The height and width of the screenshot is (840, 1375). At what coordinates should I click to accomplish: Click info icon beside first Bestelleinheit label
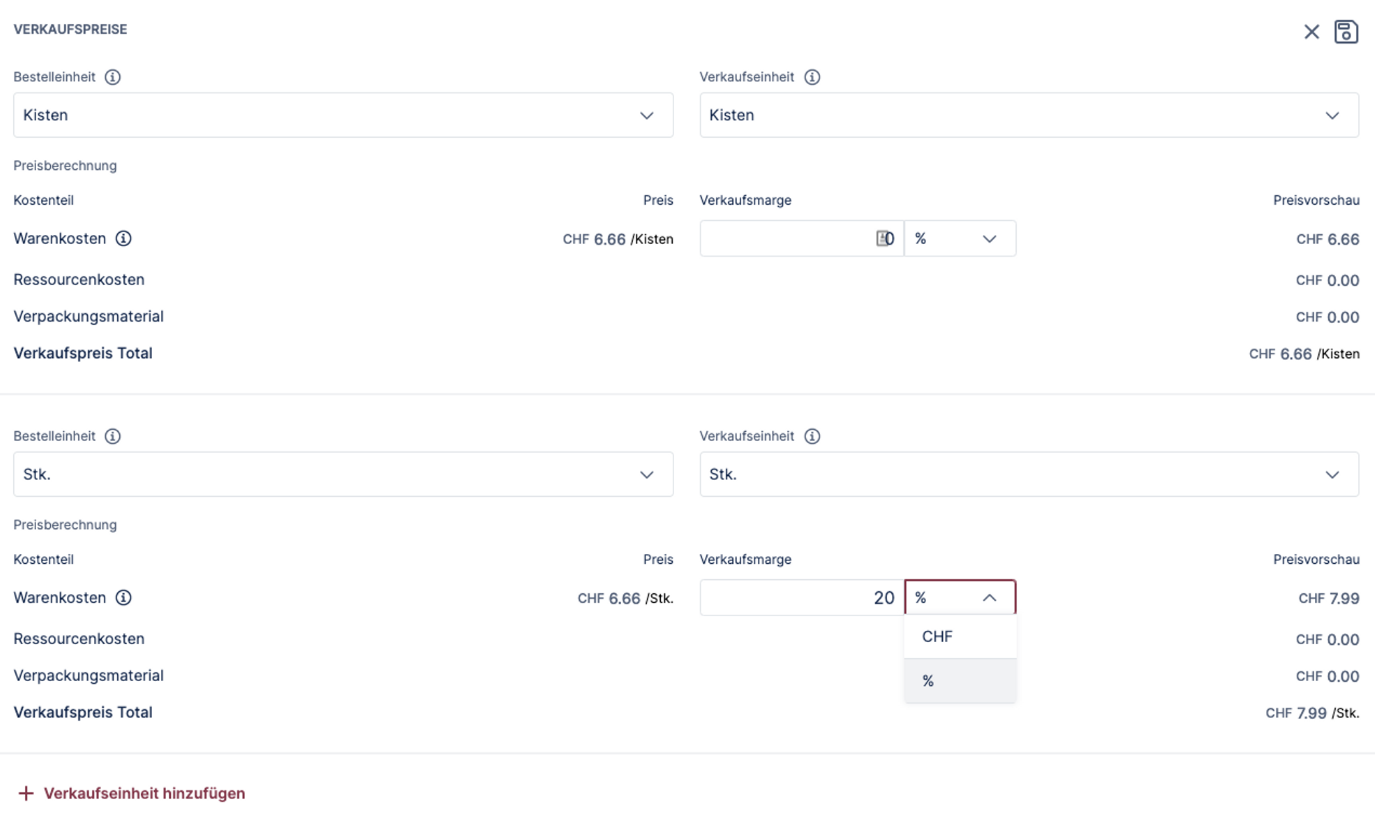pos(113,77)
